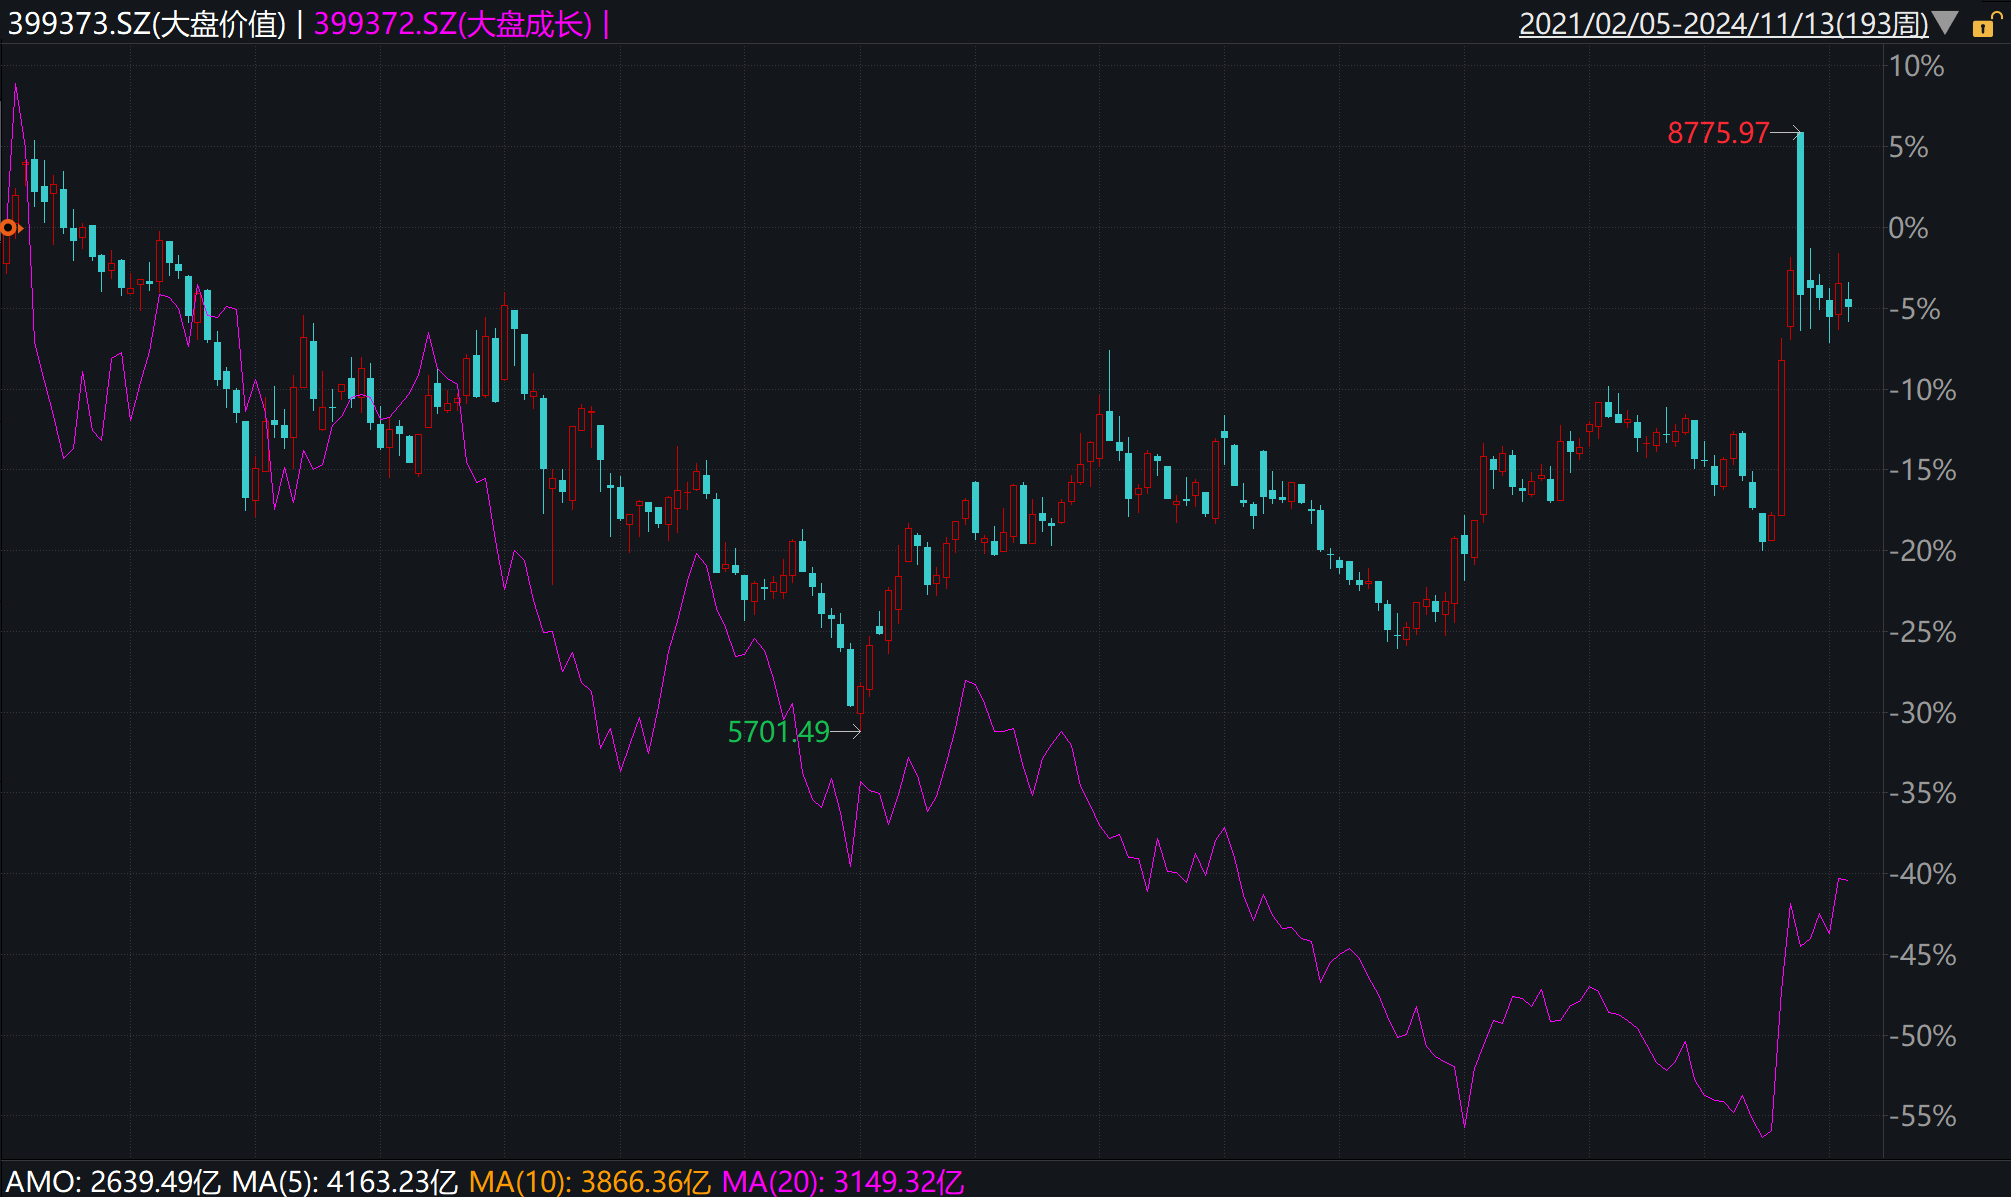Click the red 8775.97 high price label

[1717, 133]
